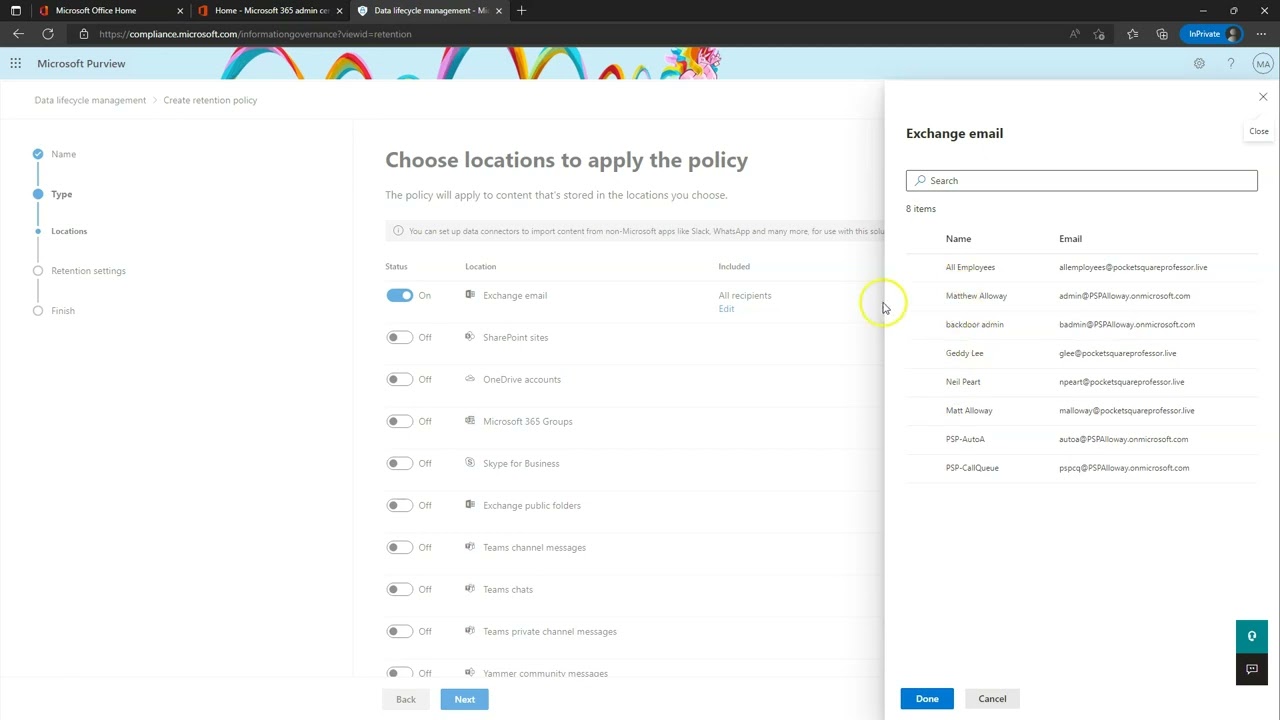The image size is (1280, 720).
Task: Click the Microsoft Purview title
Action: tap(81, 63)
